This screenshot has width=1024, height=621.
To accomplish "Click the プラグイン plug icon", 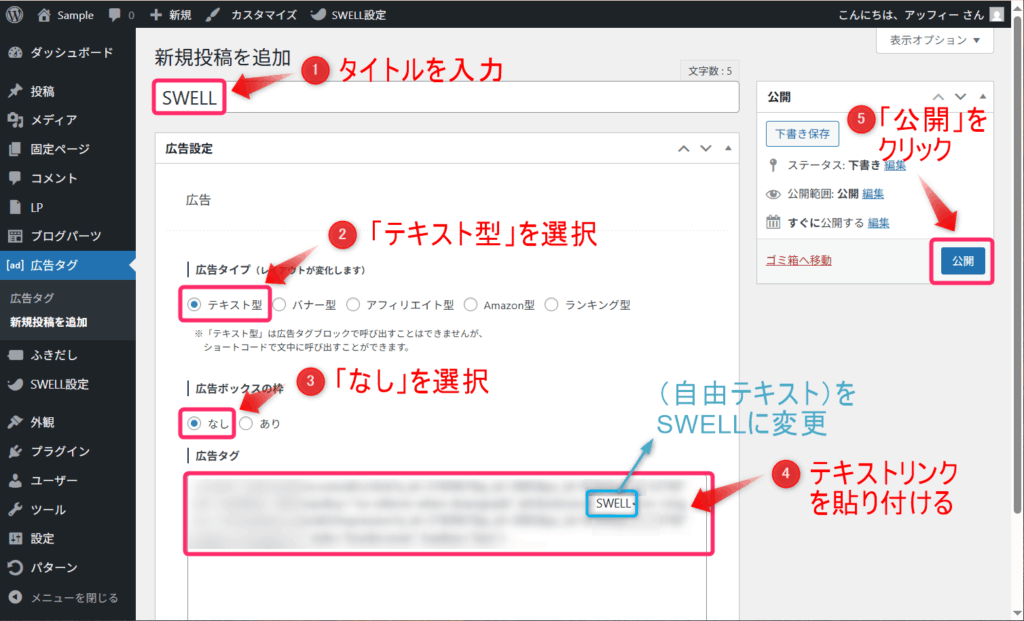I will [x=15, y=451].
